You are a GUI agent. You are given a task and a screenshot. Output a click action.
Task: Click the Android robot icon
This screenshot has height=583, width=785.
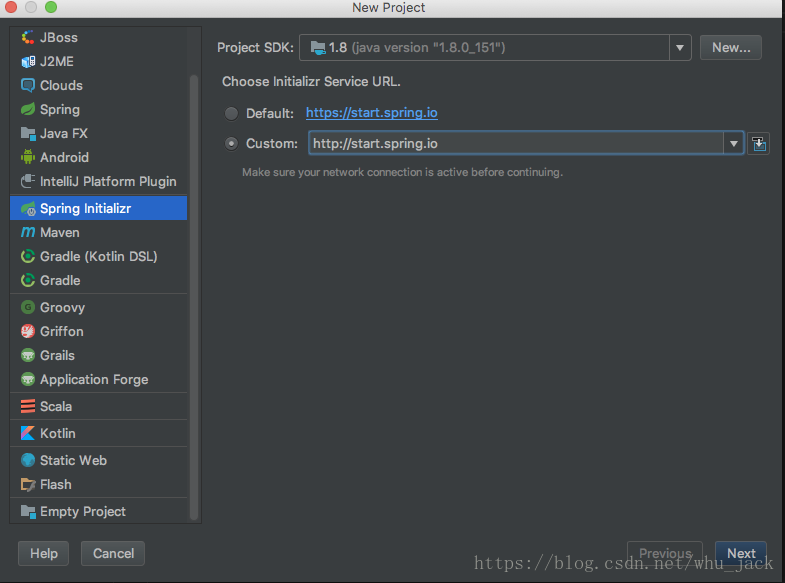coord(28,157)
